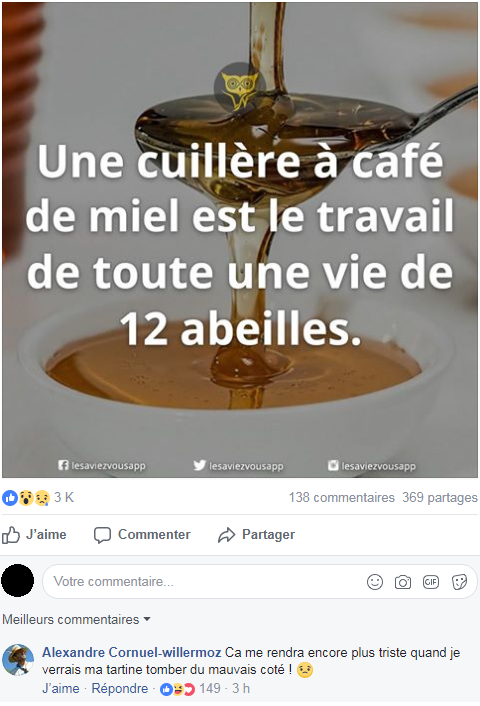Like Alexandre's comment with J'aime
Image resolution: width=480 pixels, height=706 pixels.
[x=61, y=689]
